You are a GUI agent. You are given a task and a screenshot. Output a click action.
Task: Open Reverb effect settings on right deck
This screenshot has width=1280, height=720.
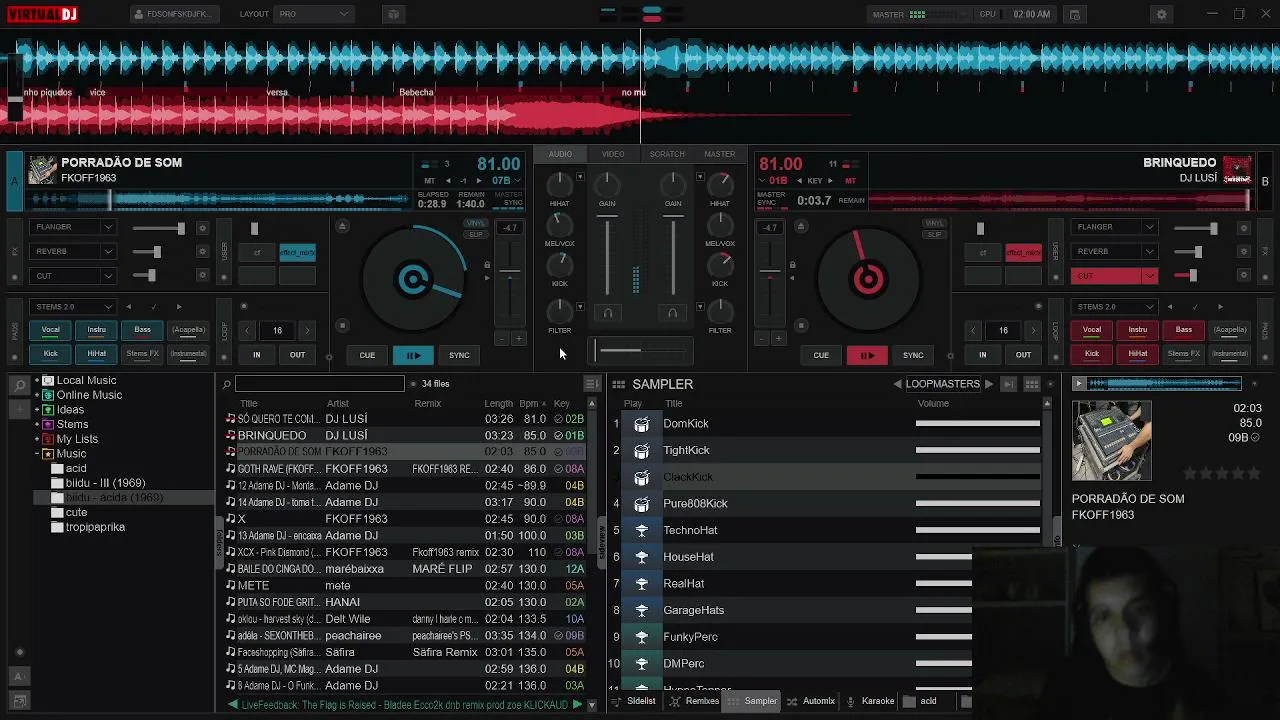(1243, 252)
